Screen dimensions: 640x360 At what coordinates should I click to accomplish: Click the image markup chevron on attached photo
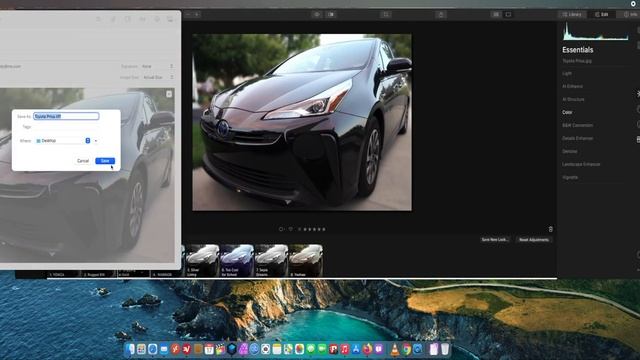pos(169,94)
